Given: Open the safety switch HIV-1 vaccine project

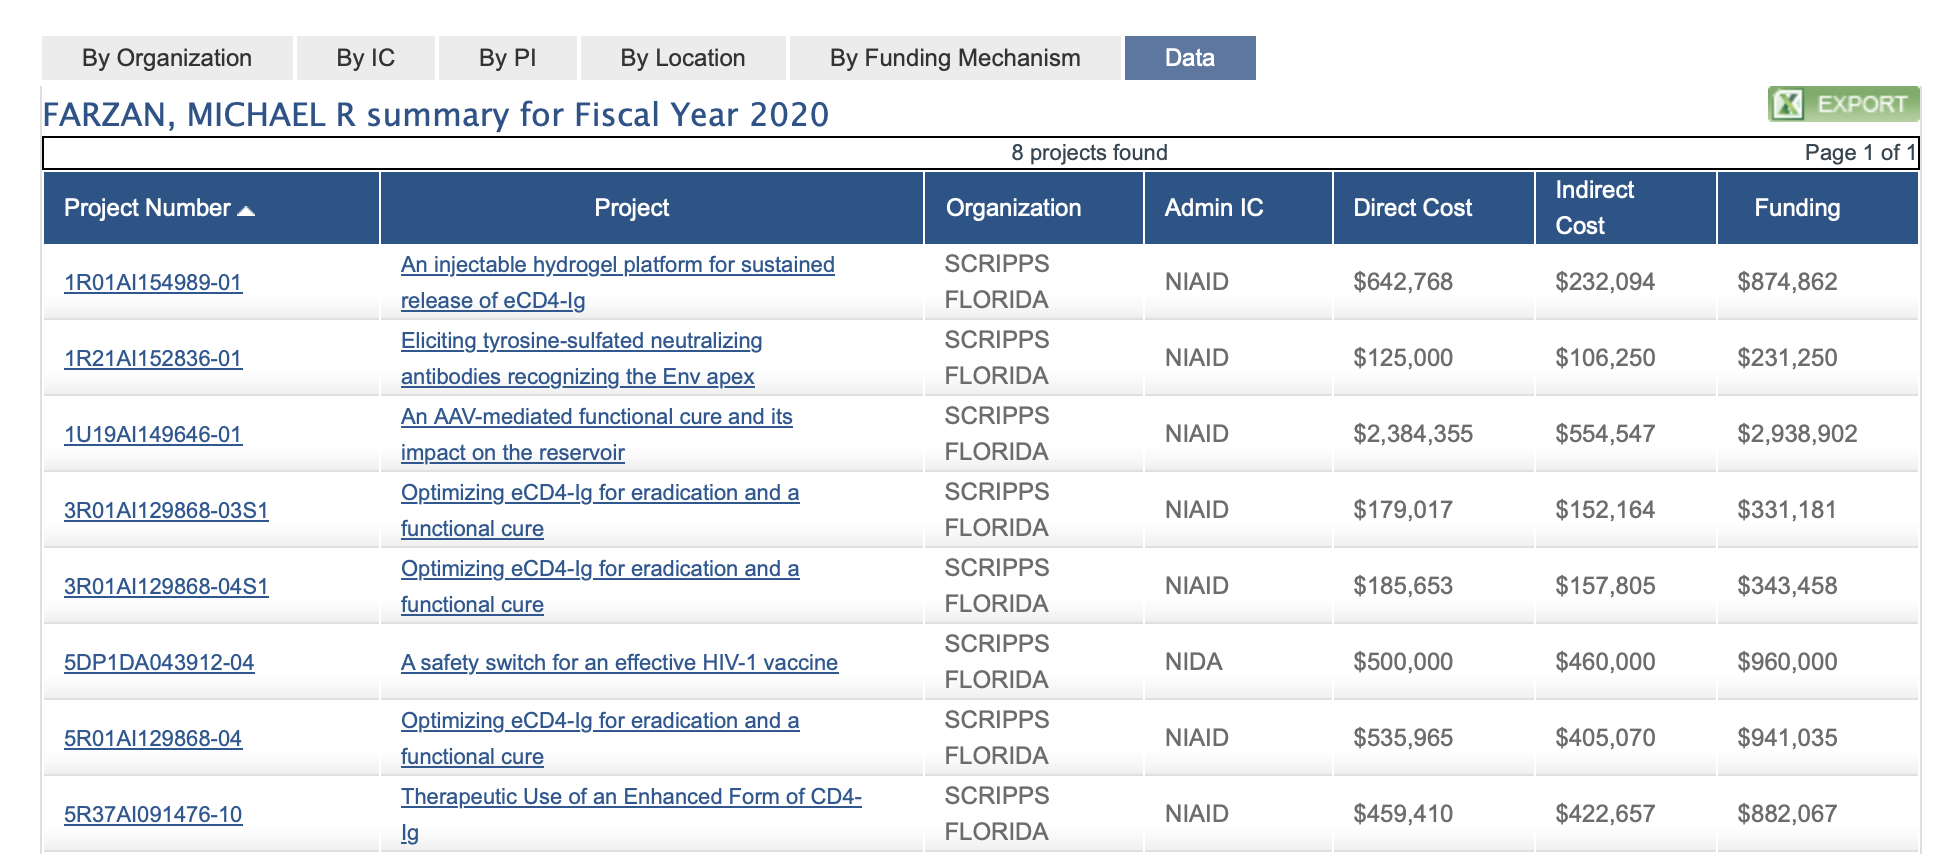Looking at the screenshot, I should click(x=619, y=662).
